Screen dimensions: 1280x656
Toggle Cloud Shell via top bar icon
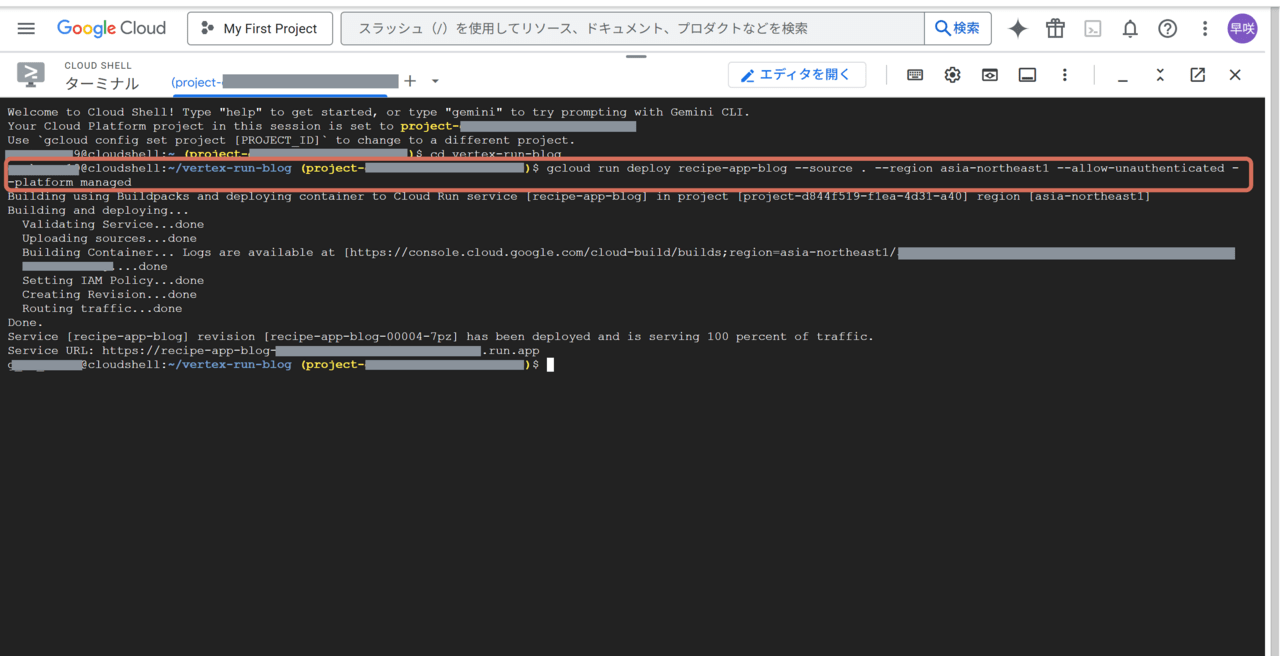[1093, 29]
